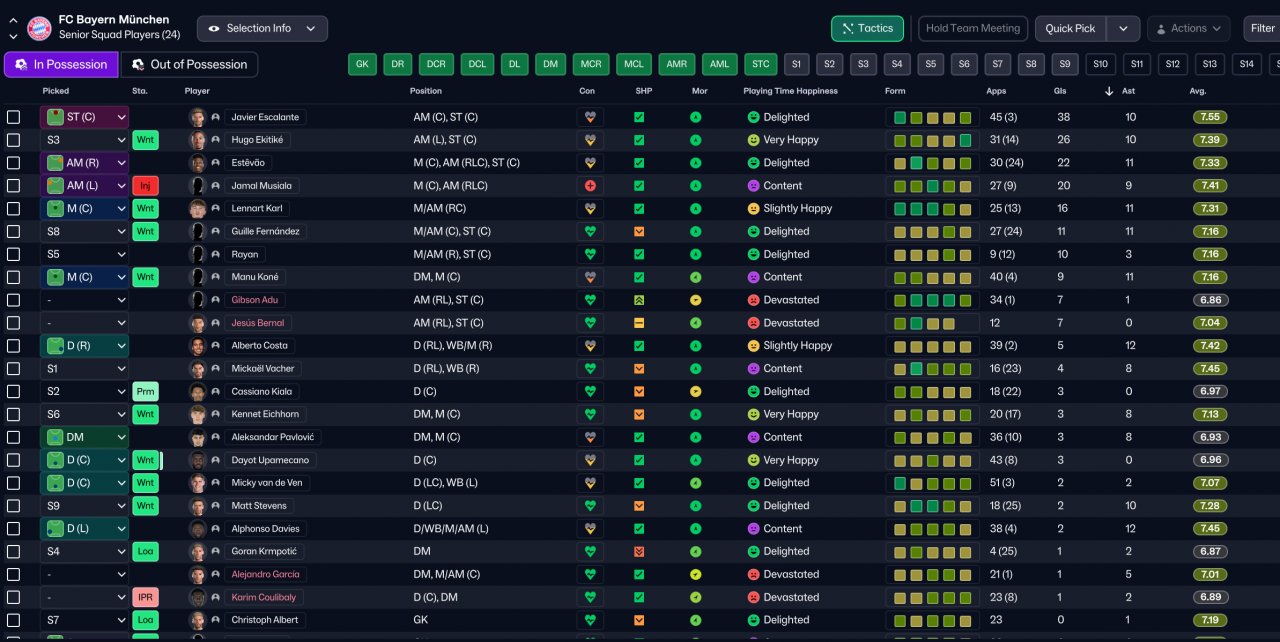Select the GK position slot
The width and height of the screenshot is (1280, 642).
coord(362,64)
